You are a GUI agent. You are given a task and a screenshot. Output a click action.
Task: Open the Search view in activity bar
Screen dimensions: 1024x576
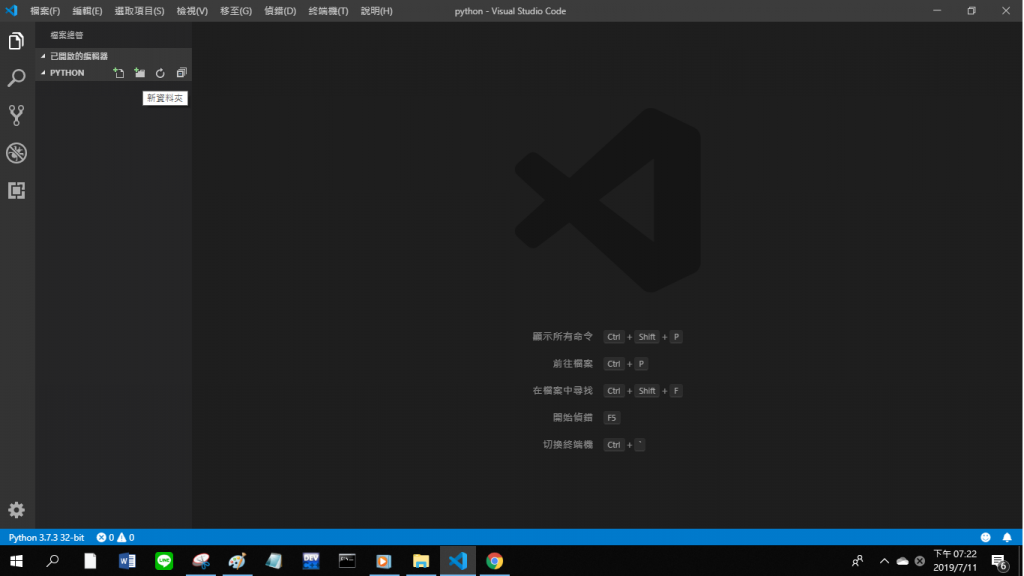(16, 78)
